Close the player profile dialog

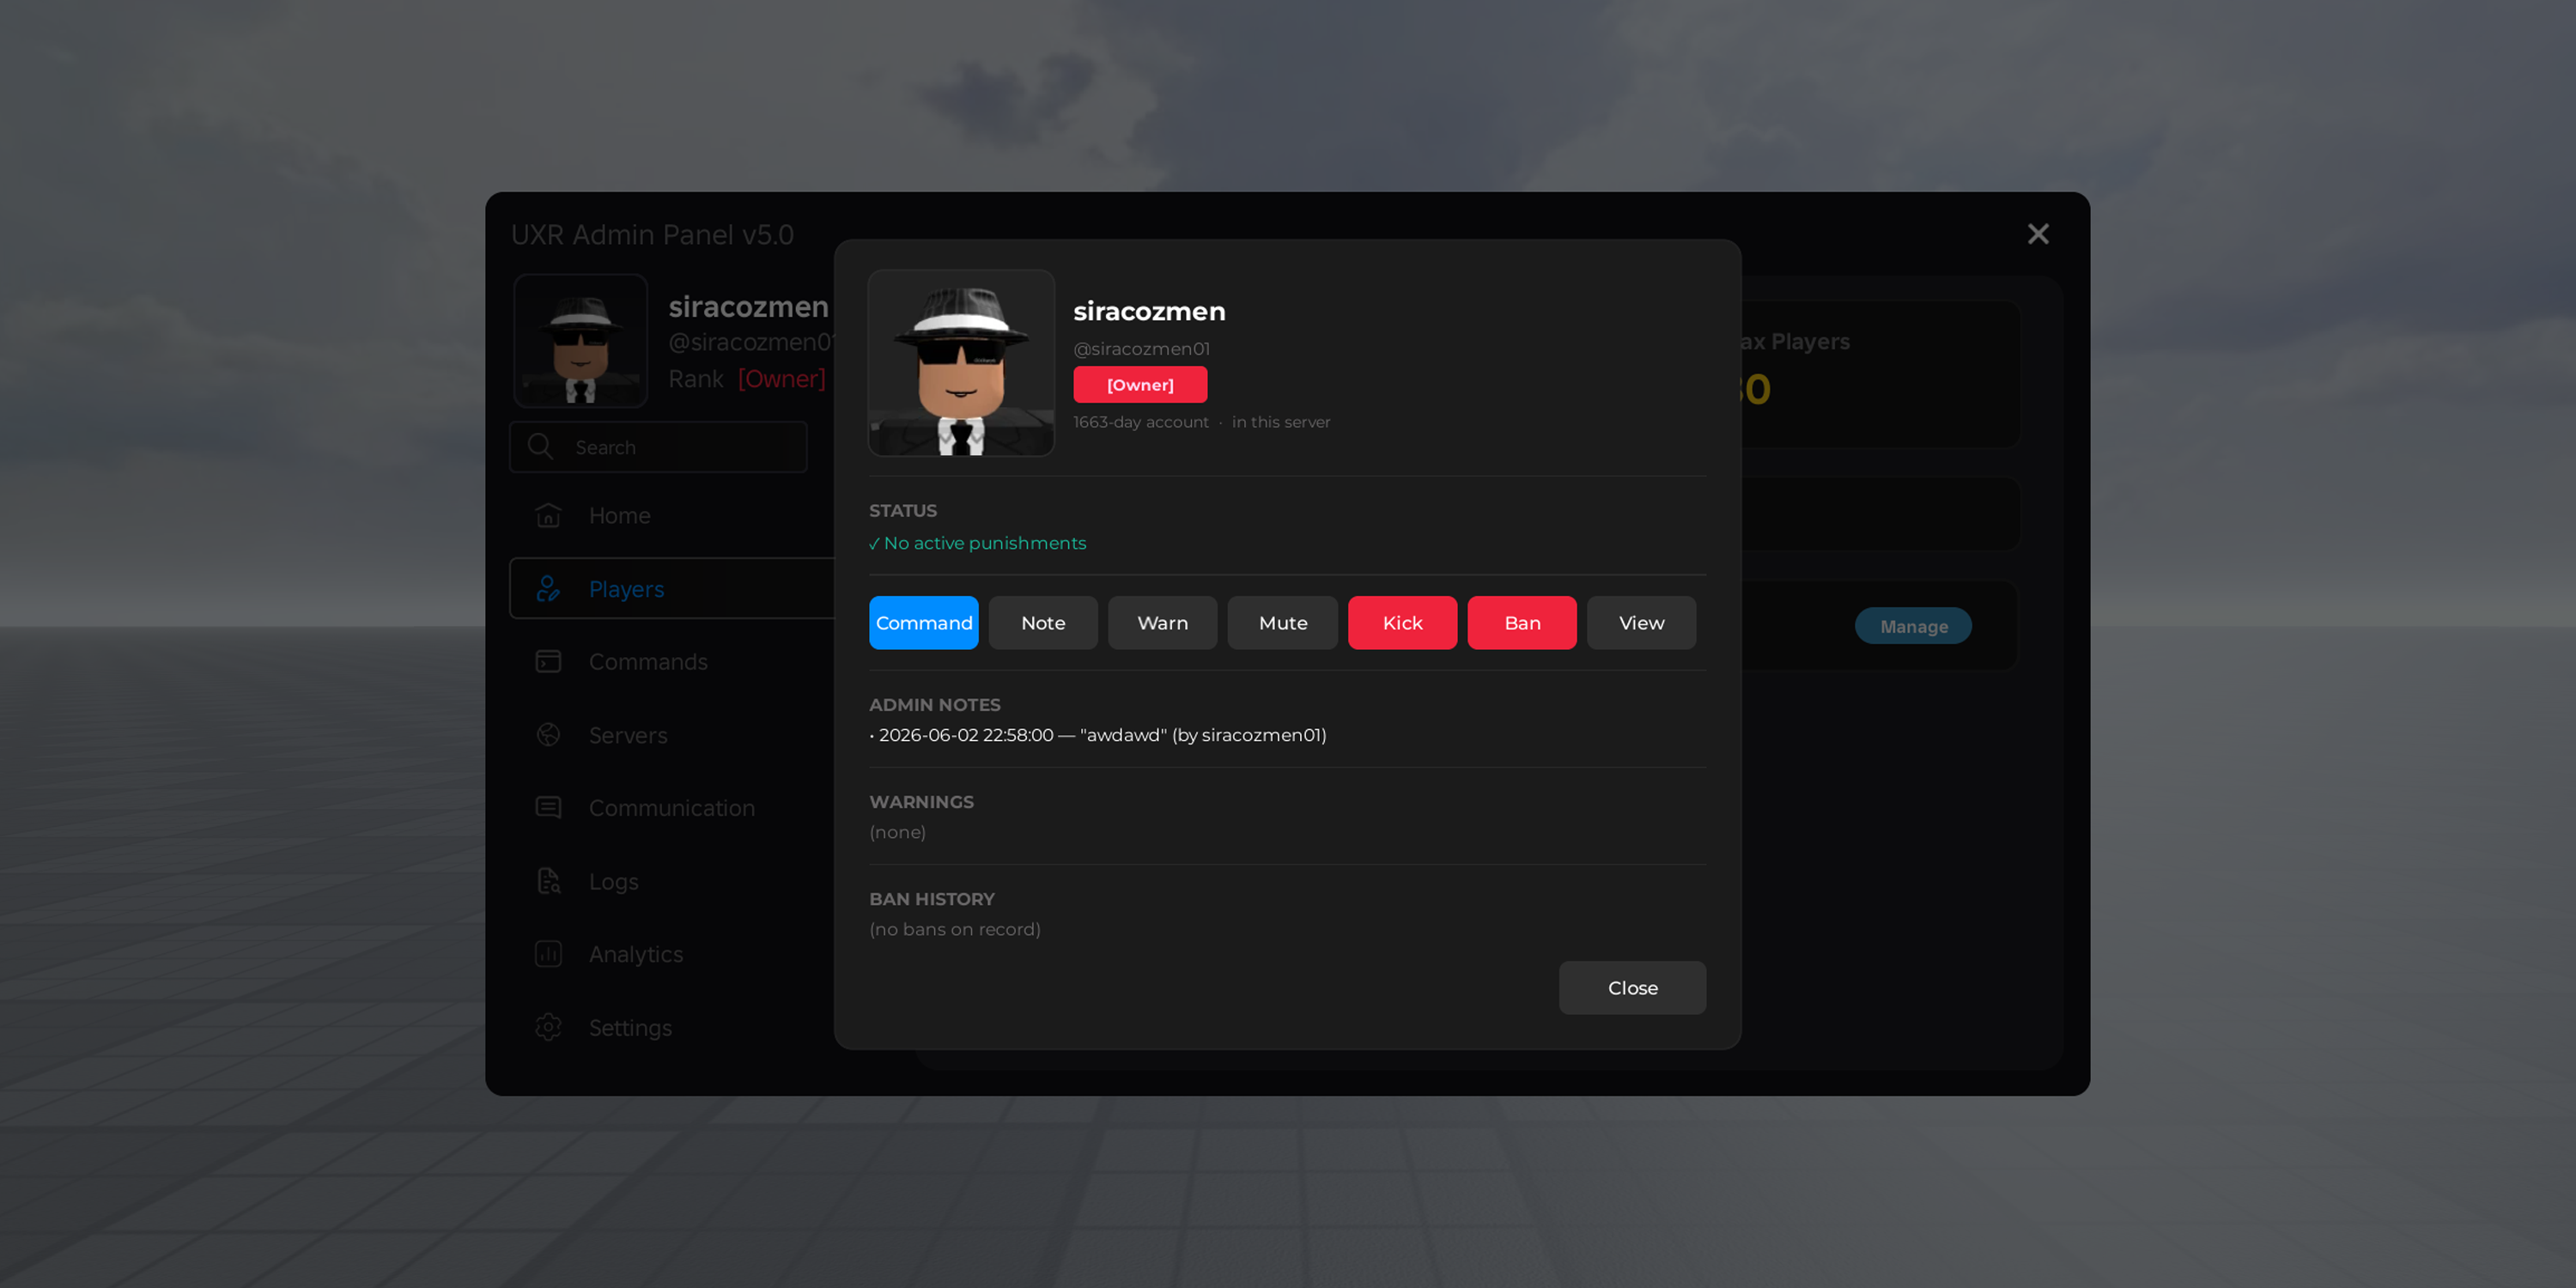(x=1632, y=988)
